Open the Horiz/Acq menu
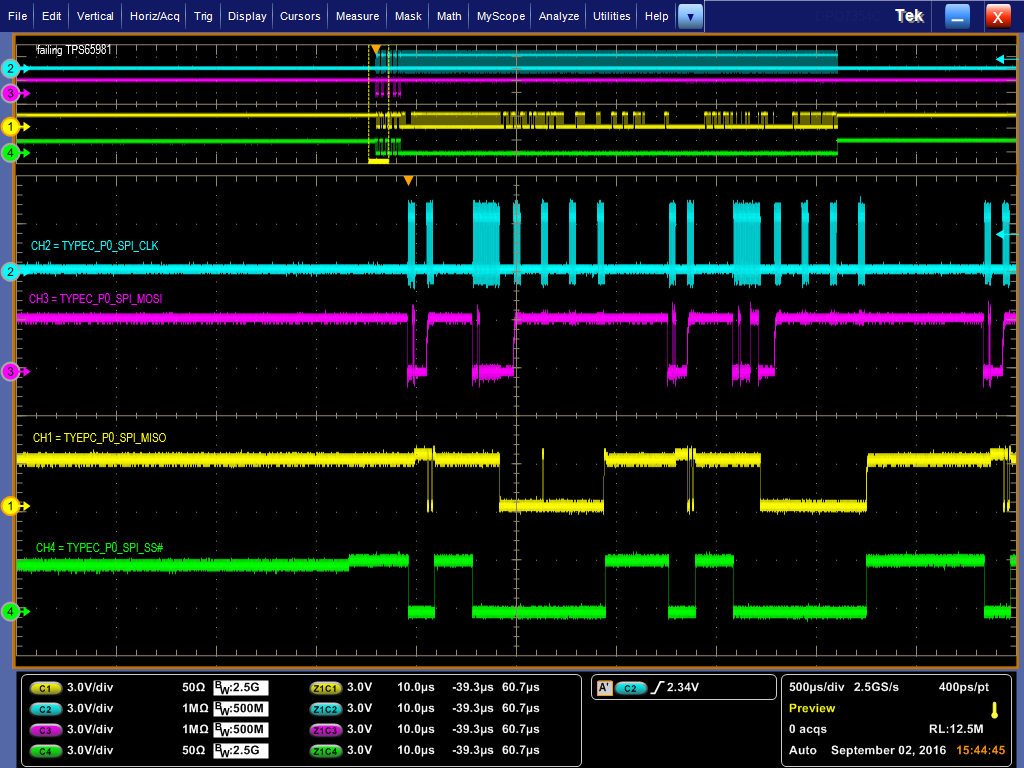Image resolution: width=1024 pixels, height=768 pixels. pos(155,16)
